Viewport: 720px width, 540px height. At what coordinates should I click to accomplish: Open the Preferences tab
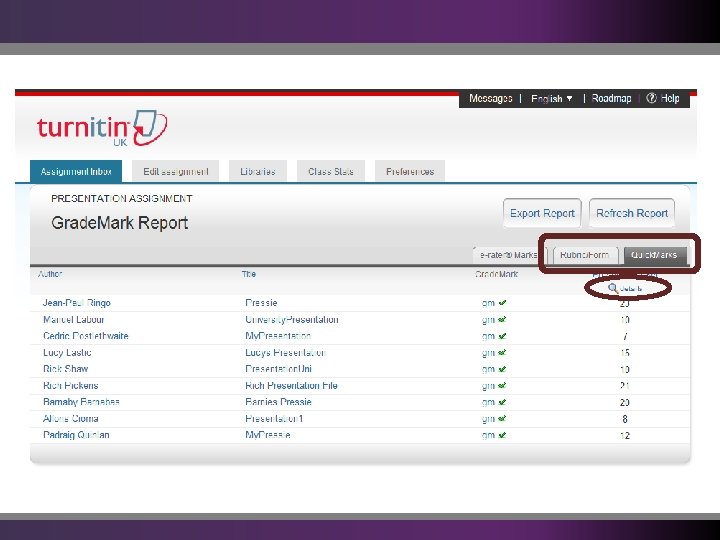click(410, 171)
